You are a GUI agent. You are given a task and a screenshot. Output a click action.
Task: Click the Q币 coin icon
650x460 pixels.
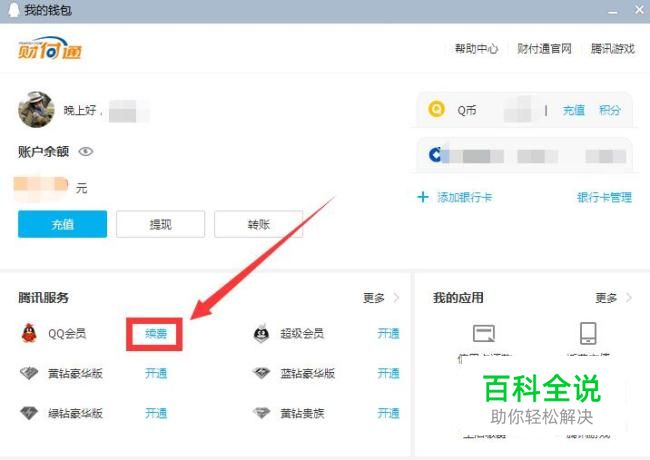436,109
